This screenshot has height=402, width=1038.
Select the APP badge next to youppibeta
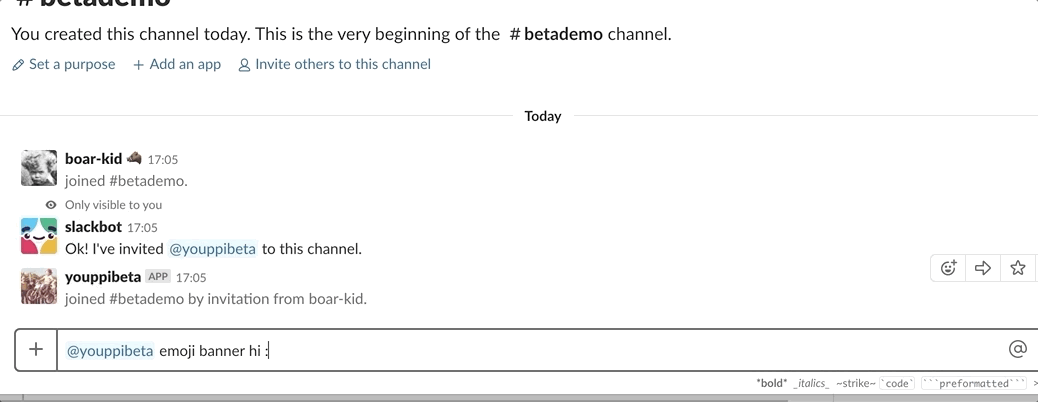pos(158,276)
